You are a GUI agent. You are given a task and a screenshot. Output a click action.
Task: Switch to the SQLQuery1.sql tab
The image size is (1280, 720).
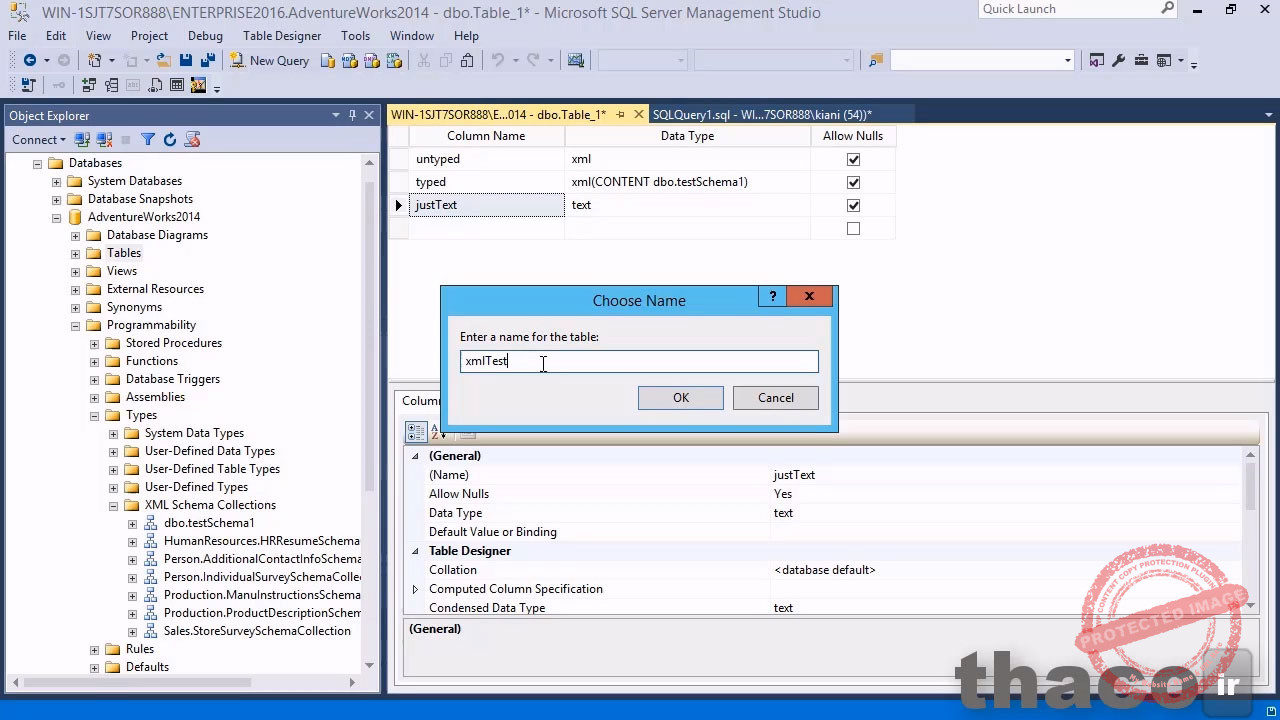click(762, 114)
